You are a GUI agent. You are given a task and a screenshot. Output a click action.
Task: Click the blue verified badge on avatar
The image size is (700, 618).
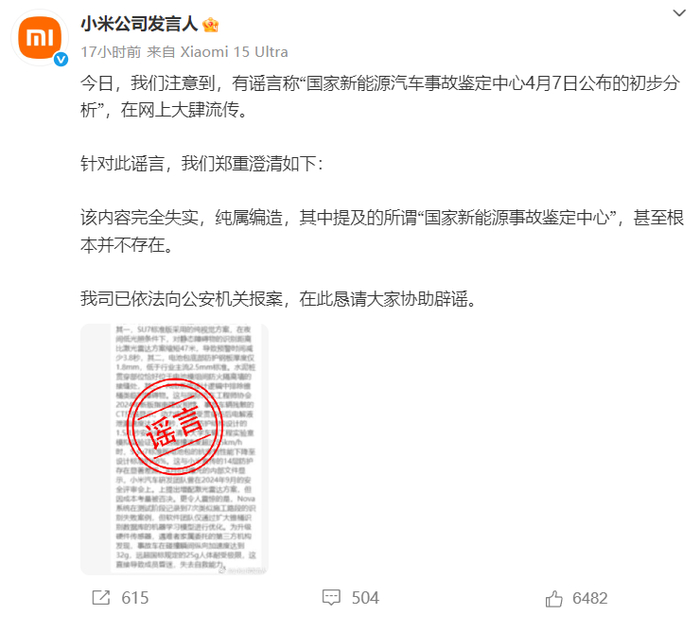[x=61, y=59]
